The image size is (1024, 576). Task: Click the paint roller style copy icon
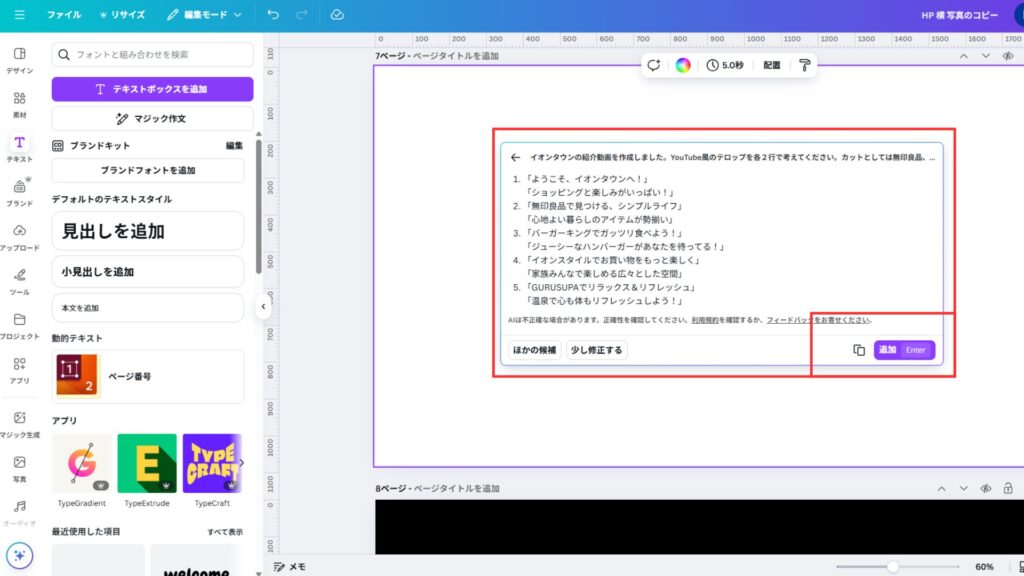pos(804,65)
